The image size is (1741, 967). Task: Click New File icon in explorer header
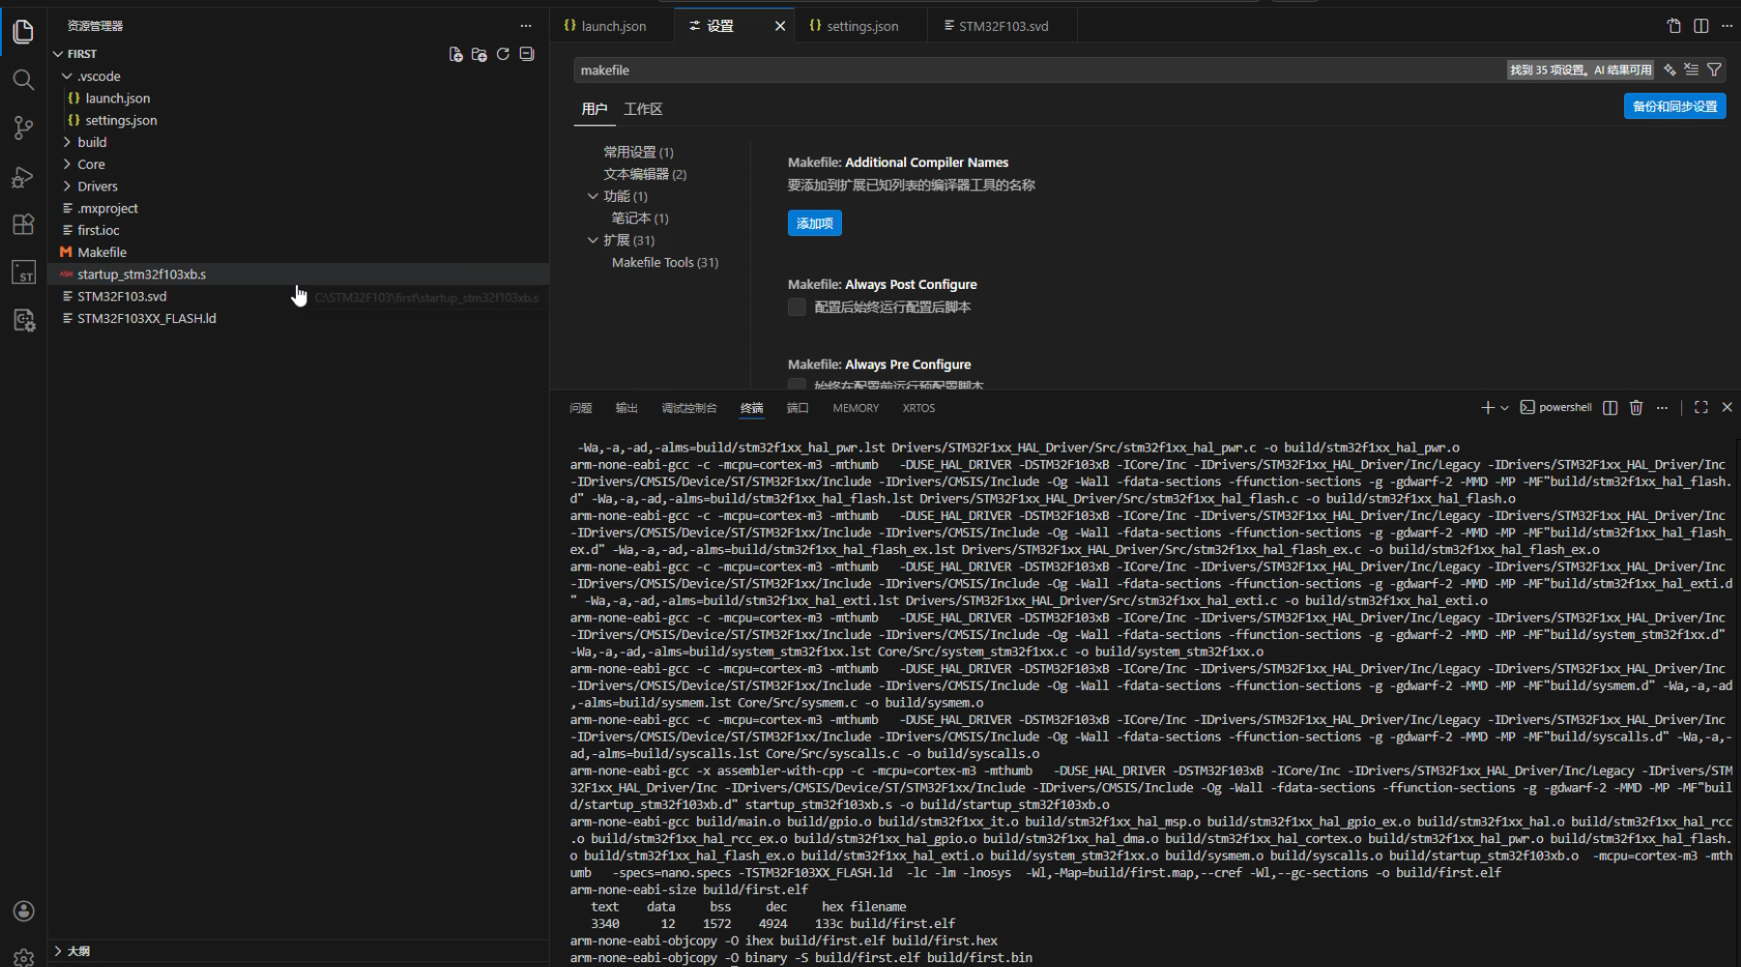[456, 54]
